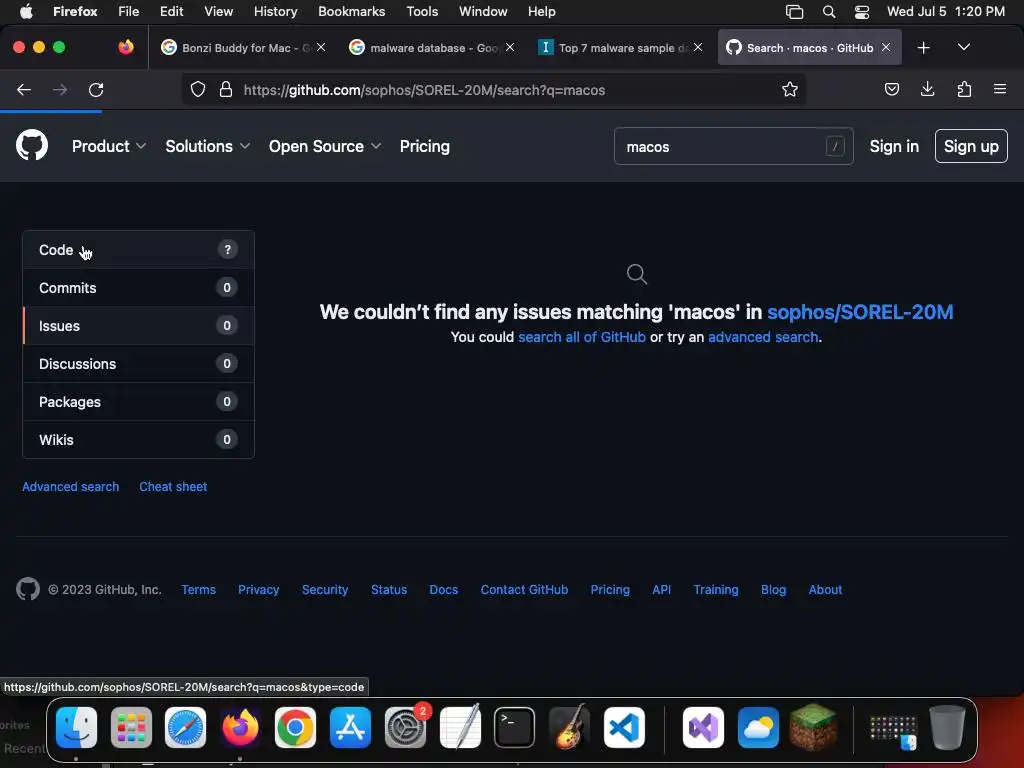
Task: Open Minecraft from the Dock
Action: [x=813, y=728]
